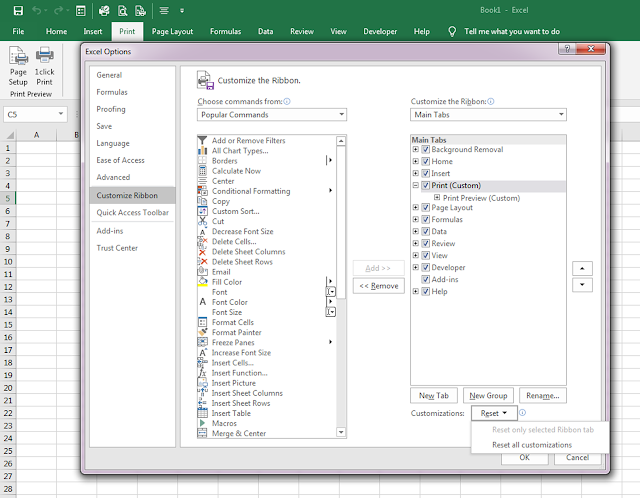Select the Calculate Now calculator icon
Viewport: 640px width, 498px height.
tap(202, 171)
